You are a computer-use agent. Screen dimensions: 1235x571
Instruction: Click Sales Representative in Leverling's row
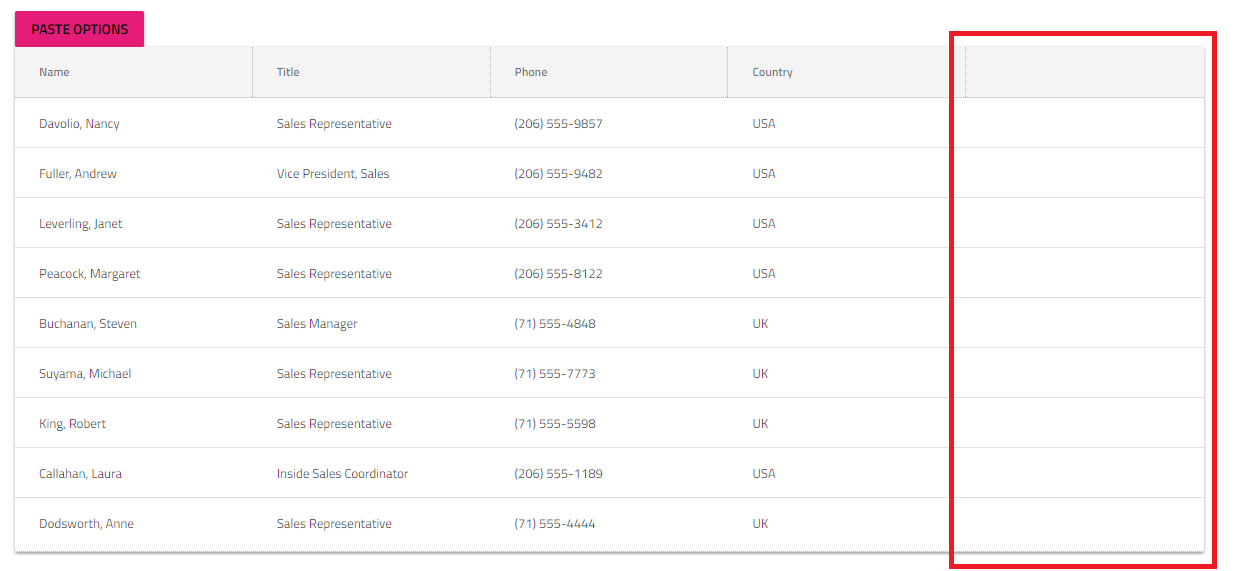point(334,224)
